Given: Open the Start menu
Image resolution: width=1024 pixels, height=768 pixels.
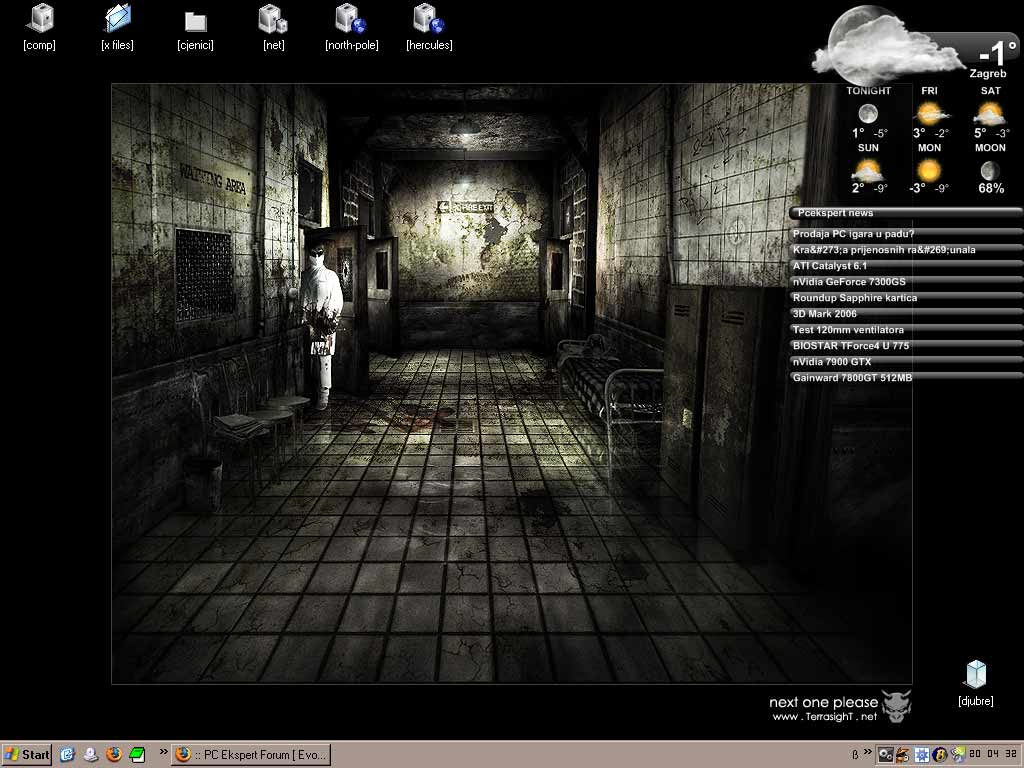Looking at the screenshot, I should pos(27,754).
